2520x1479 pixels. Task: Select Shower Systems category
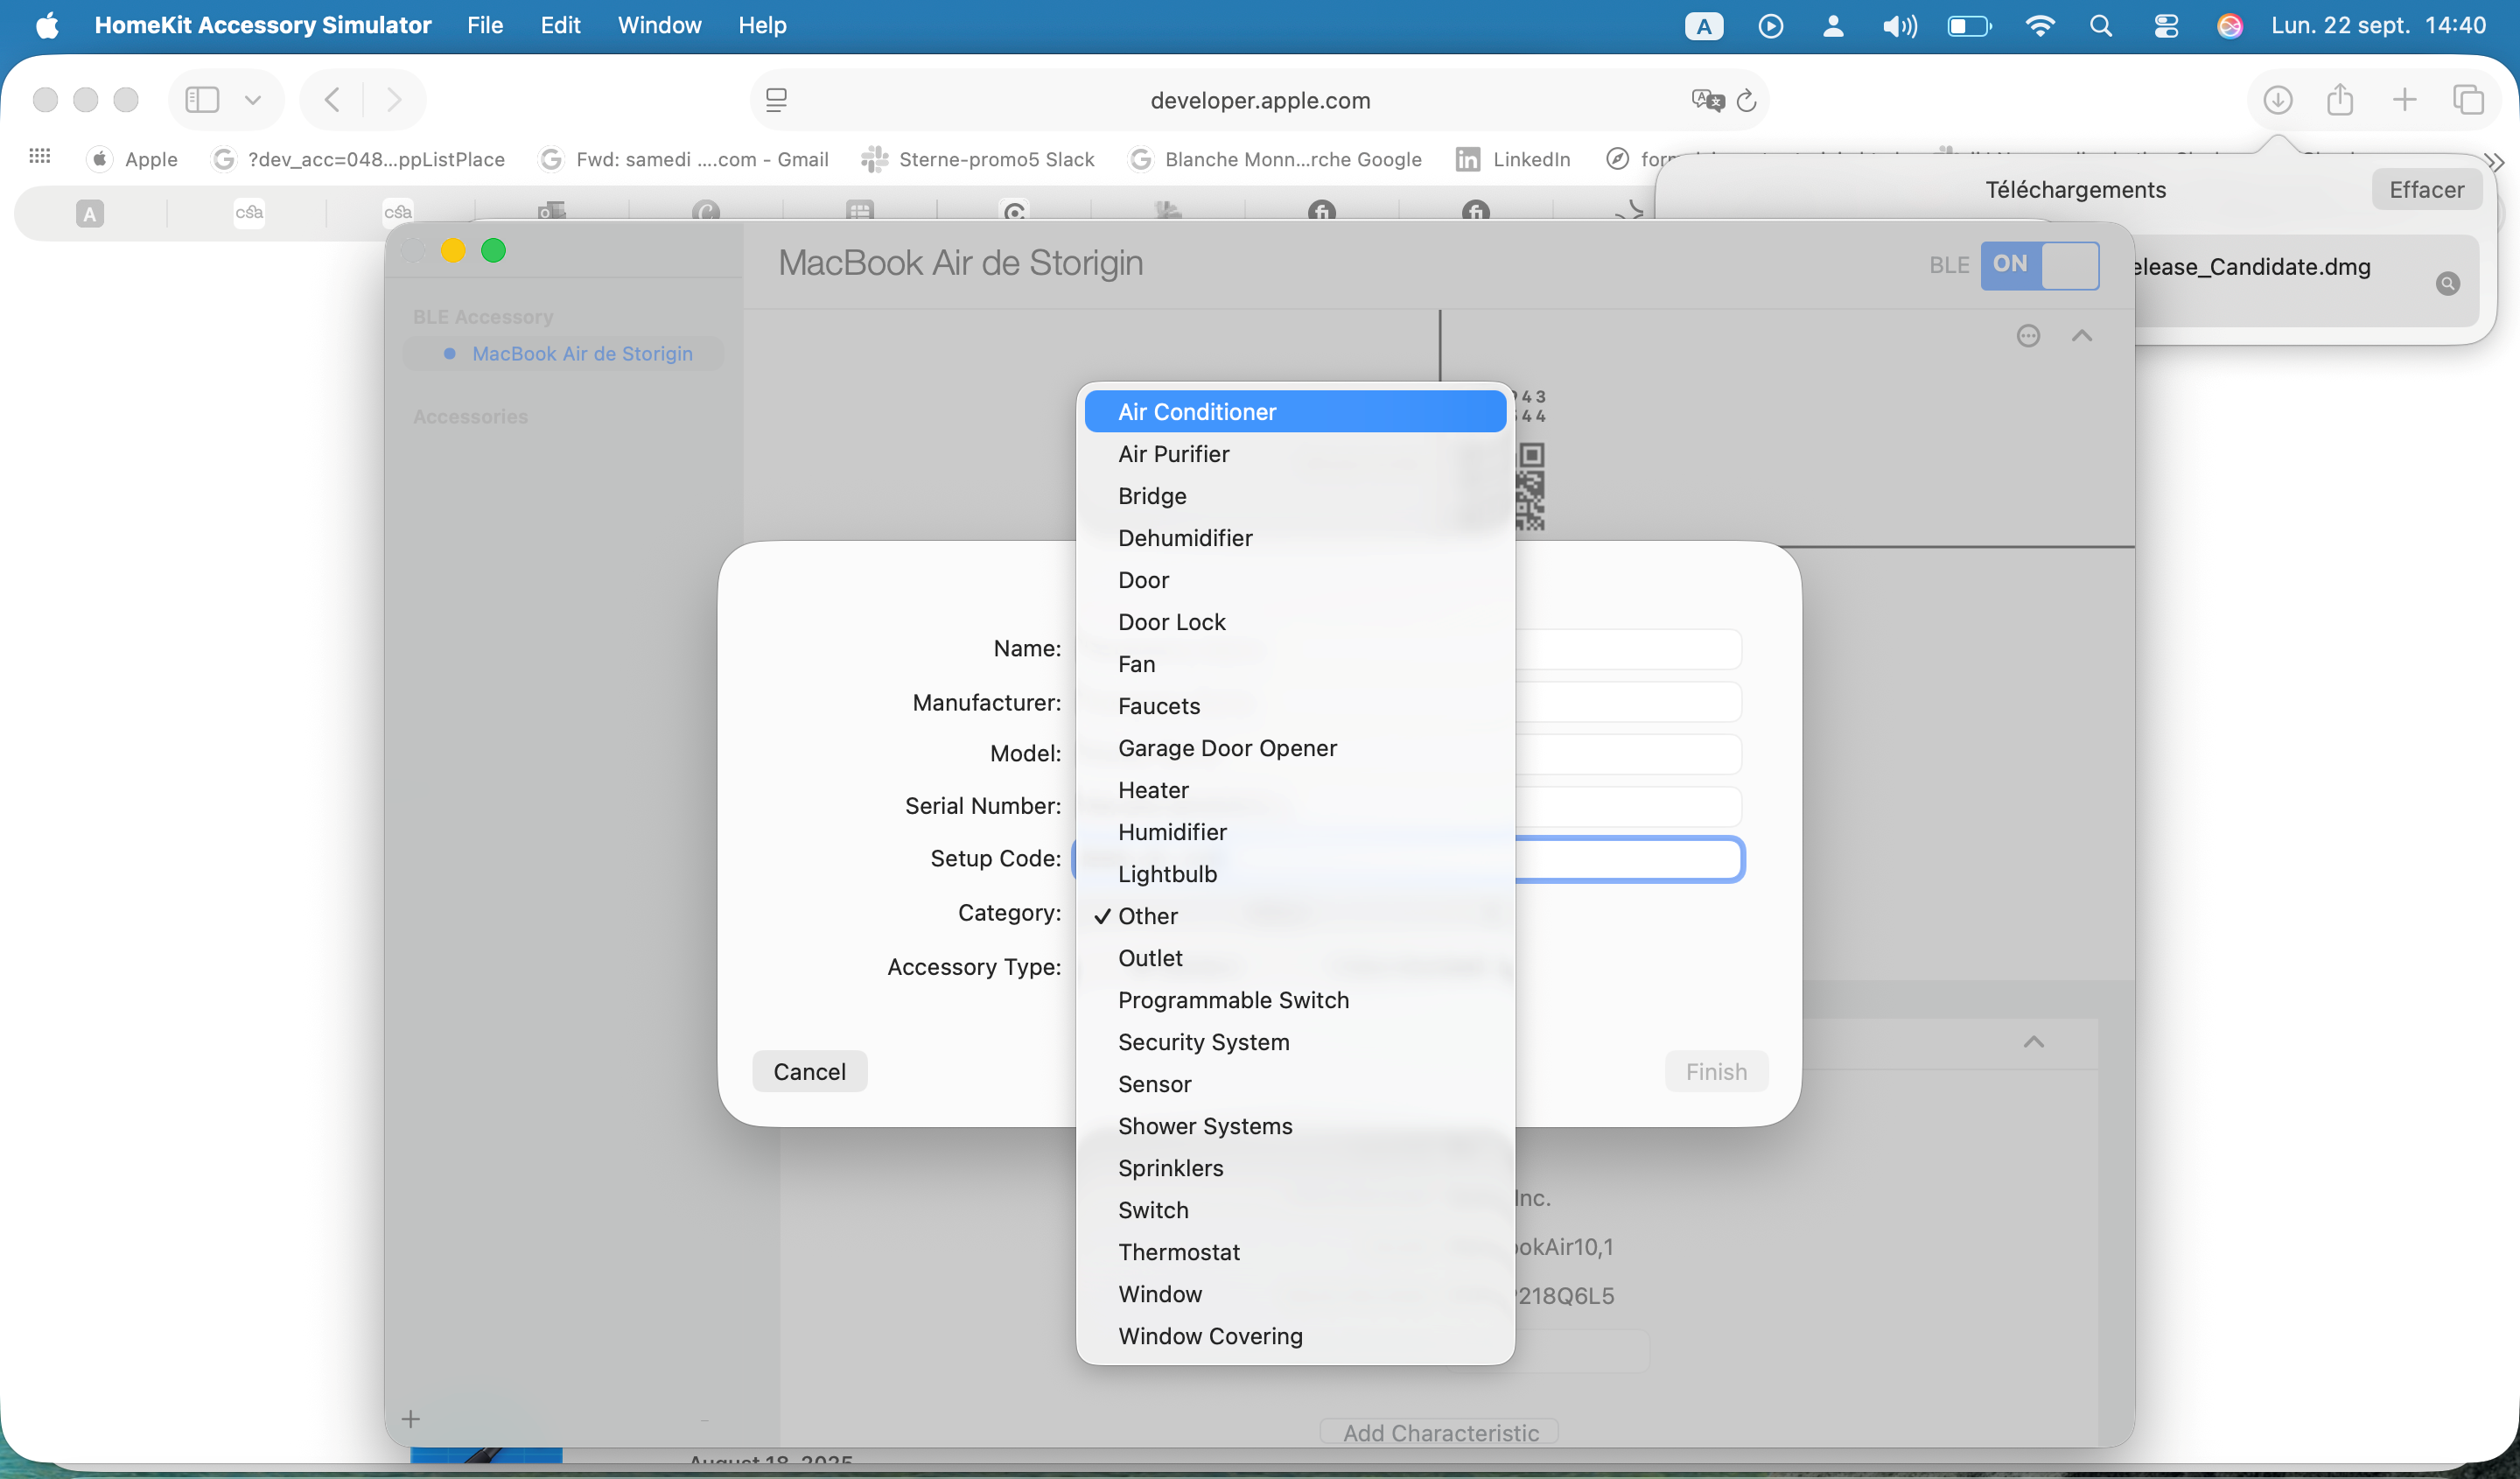[1295, 1126]
